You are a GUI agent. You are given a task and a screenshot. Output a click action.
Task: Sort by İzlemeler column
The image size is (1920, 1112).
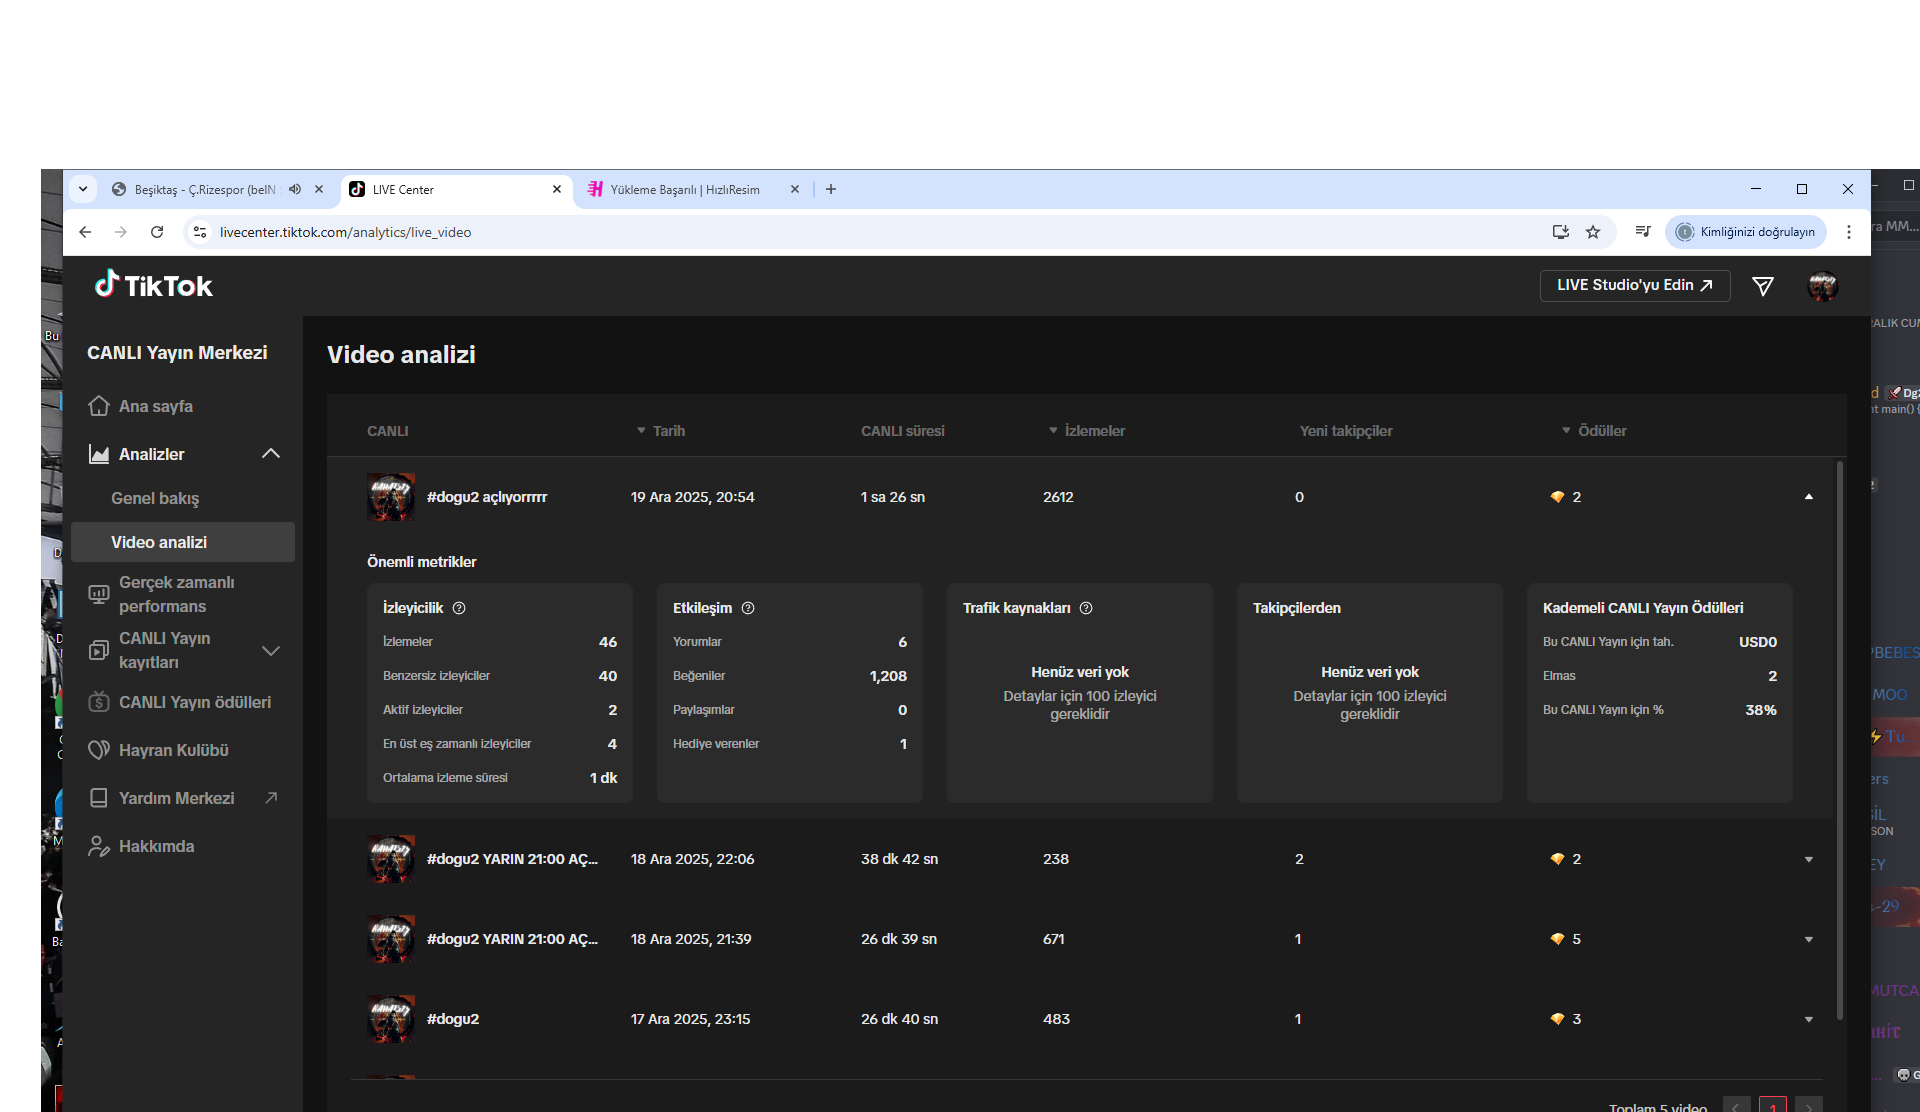pyautogui.click(x=1086, y=431)
